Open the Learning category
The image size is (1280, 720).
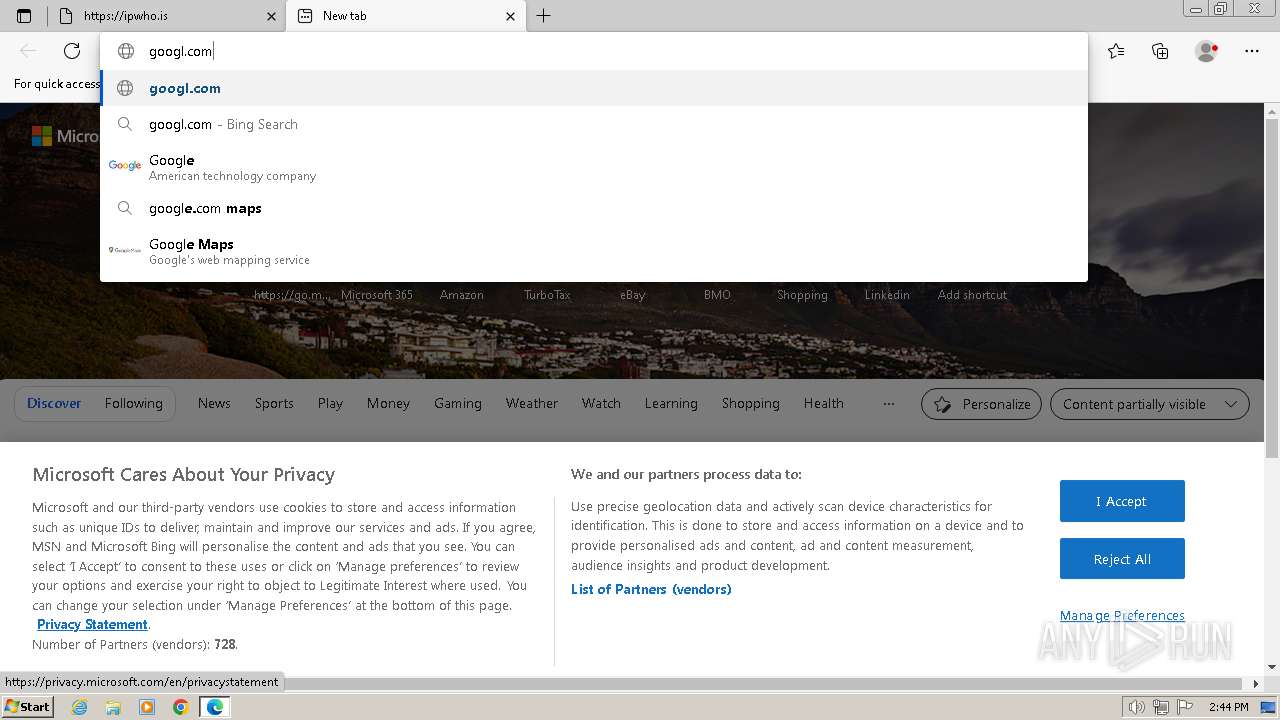coord(671,403)
